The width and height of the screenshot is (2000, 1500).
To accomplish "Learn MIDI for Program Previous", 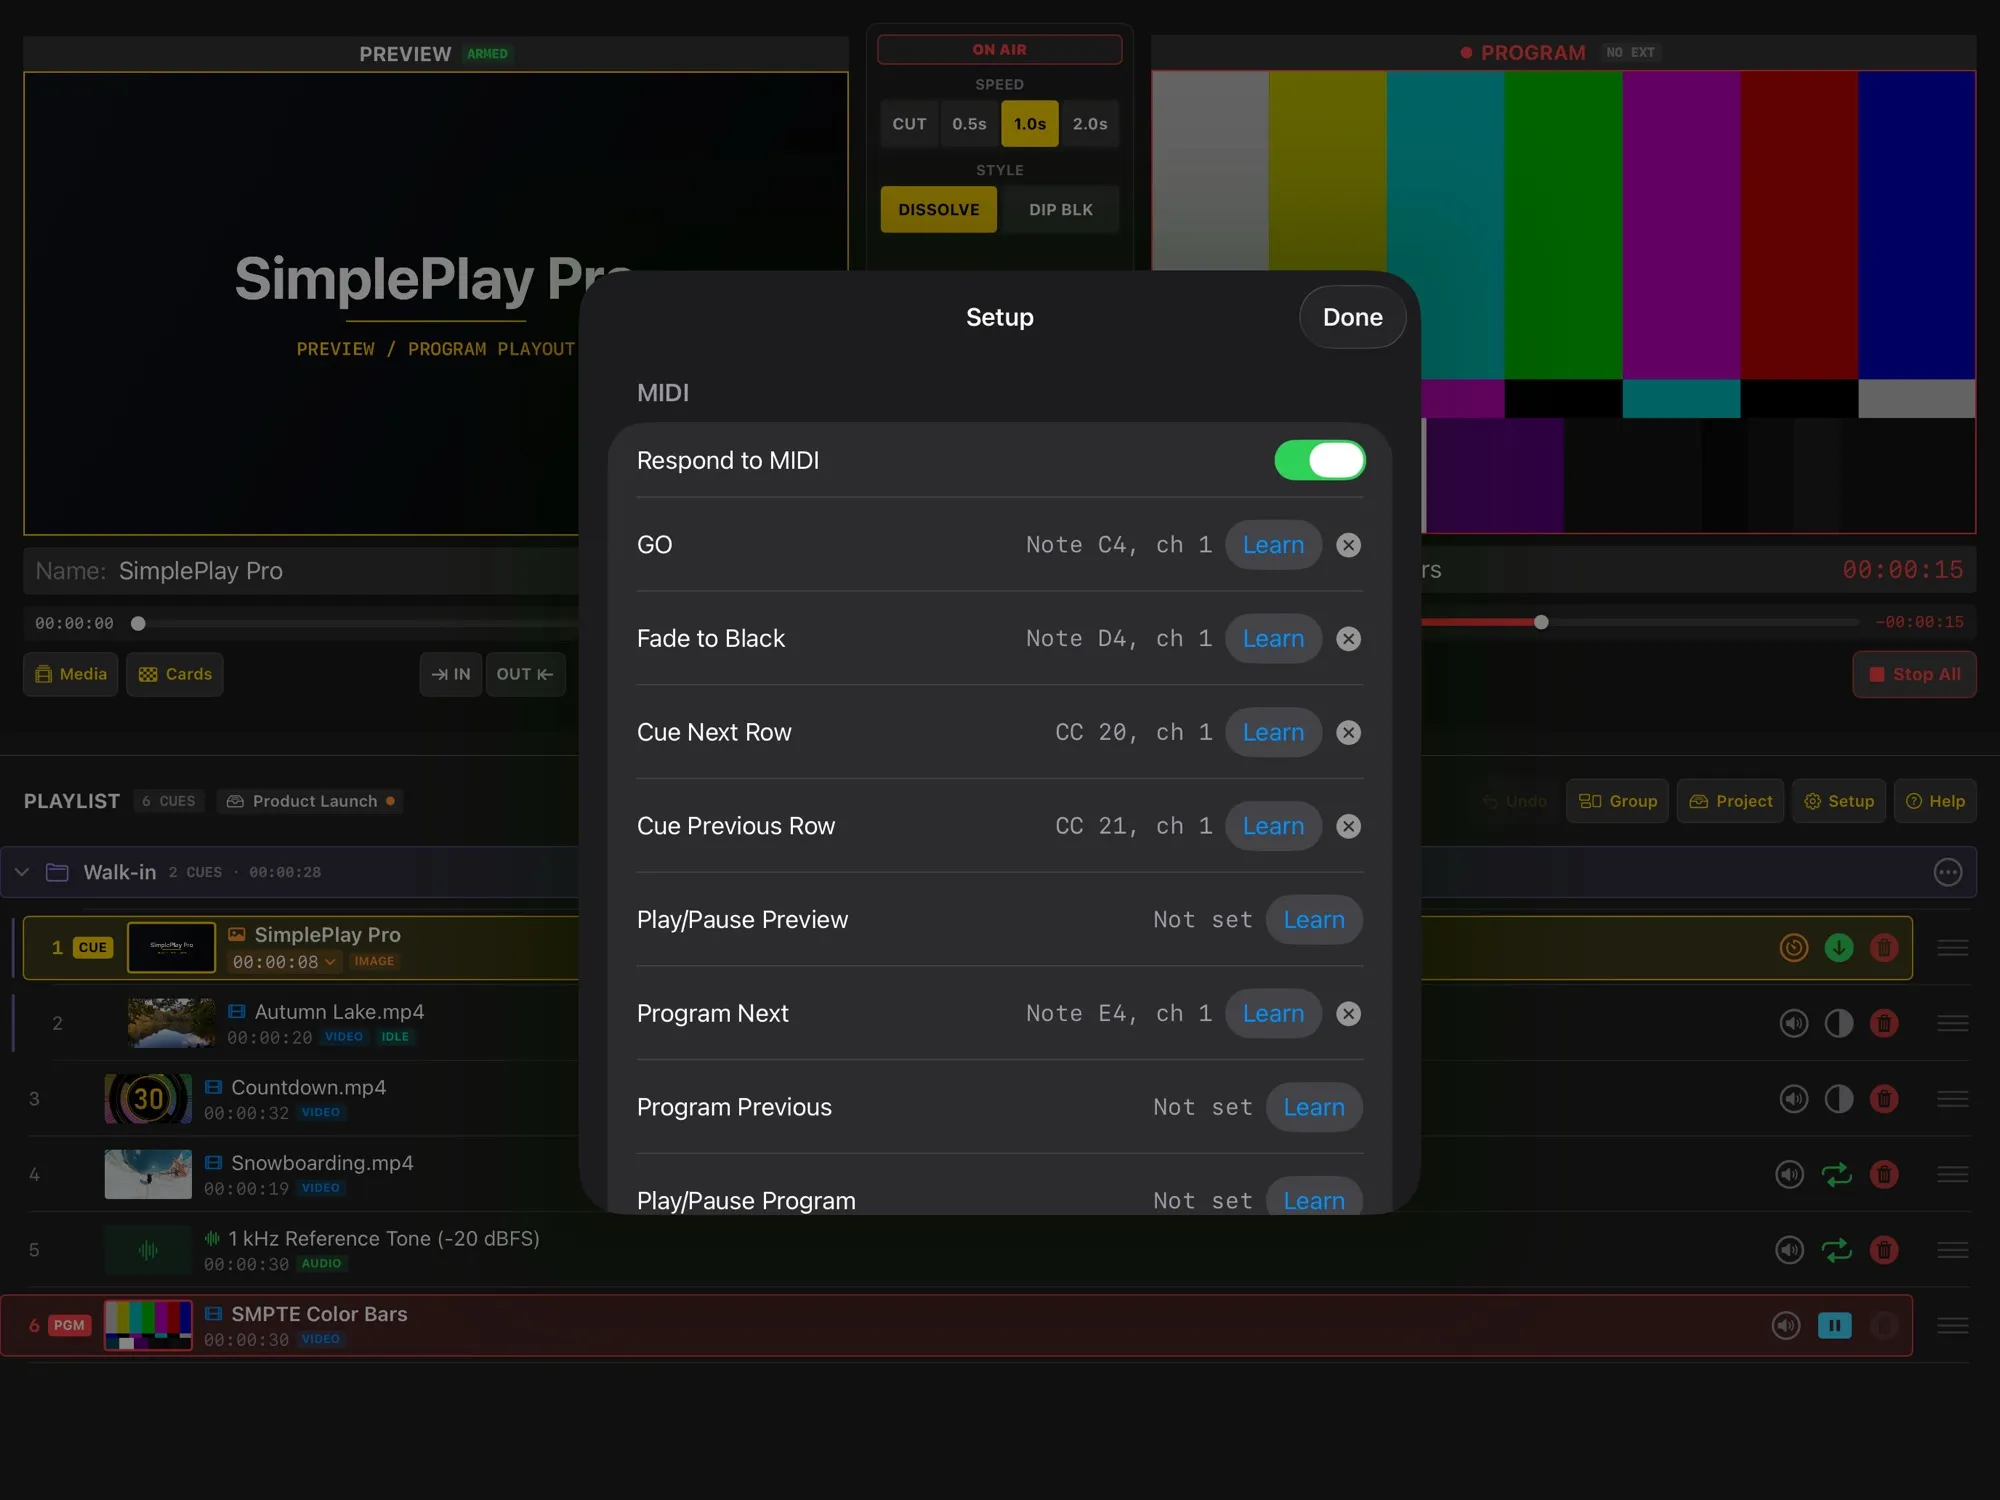I will point(1314,1107).
